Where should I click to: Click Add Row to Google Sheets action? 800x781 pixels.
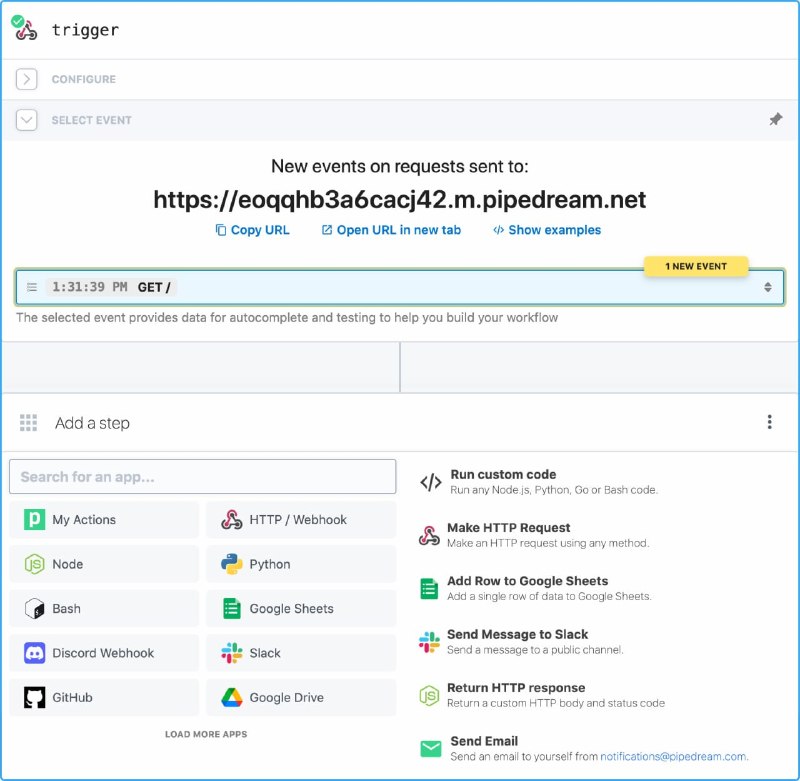[x=535, y=588]
